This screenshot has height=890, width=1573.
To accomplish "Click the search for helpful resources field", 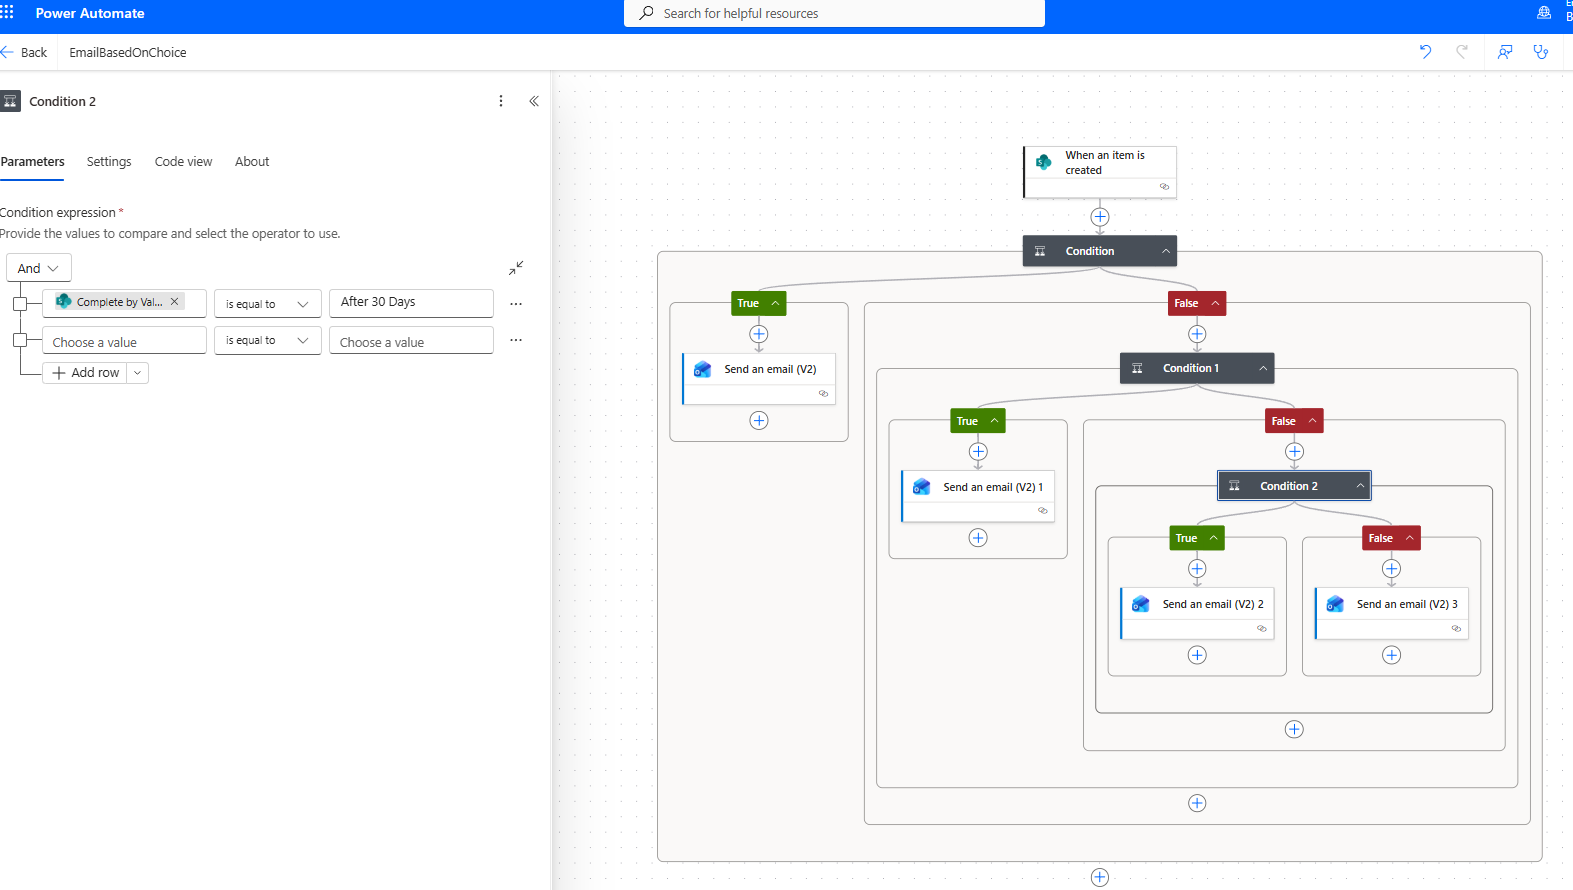I will pyautogui.click(x=834, y=13).
